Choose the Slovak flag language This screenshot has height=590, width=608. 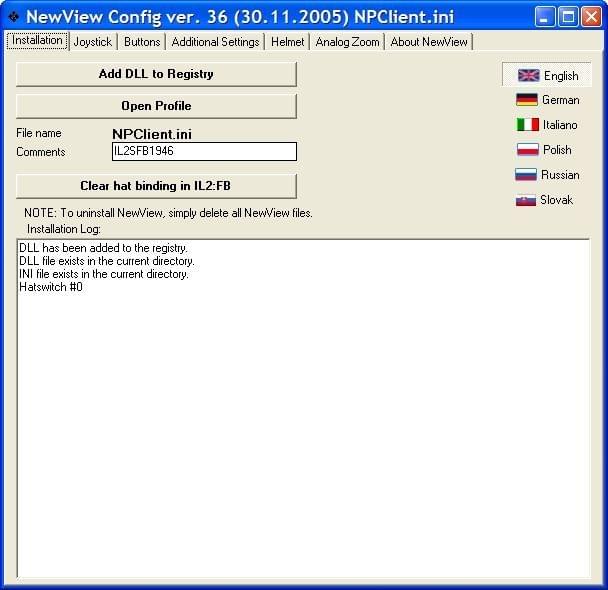(526, 200)
